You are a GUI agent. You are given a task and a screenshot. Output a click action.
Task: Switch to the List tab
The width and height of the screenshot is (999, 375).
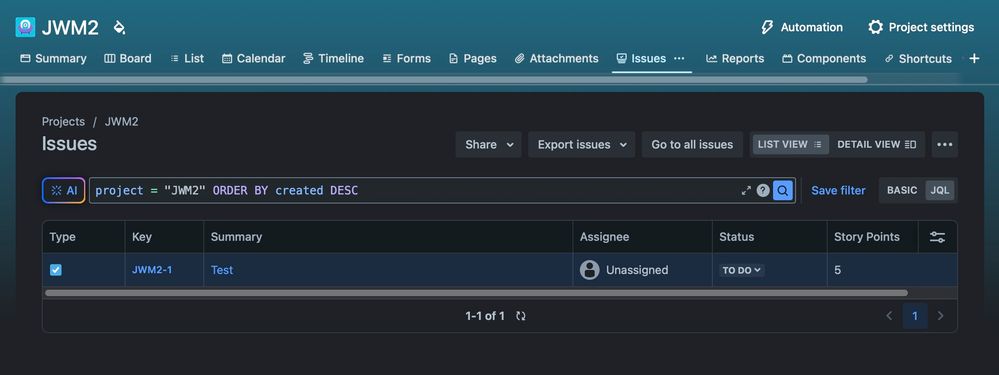pyautogui.click(x=187, y=59)
